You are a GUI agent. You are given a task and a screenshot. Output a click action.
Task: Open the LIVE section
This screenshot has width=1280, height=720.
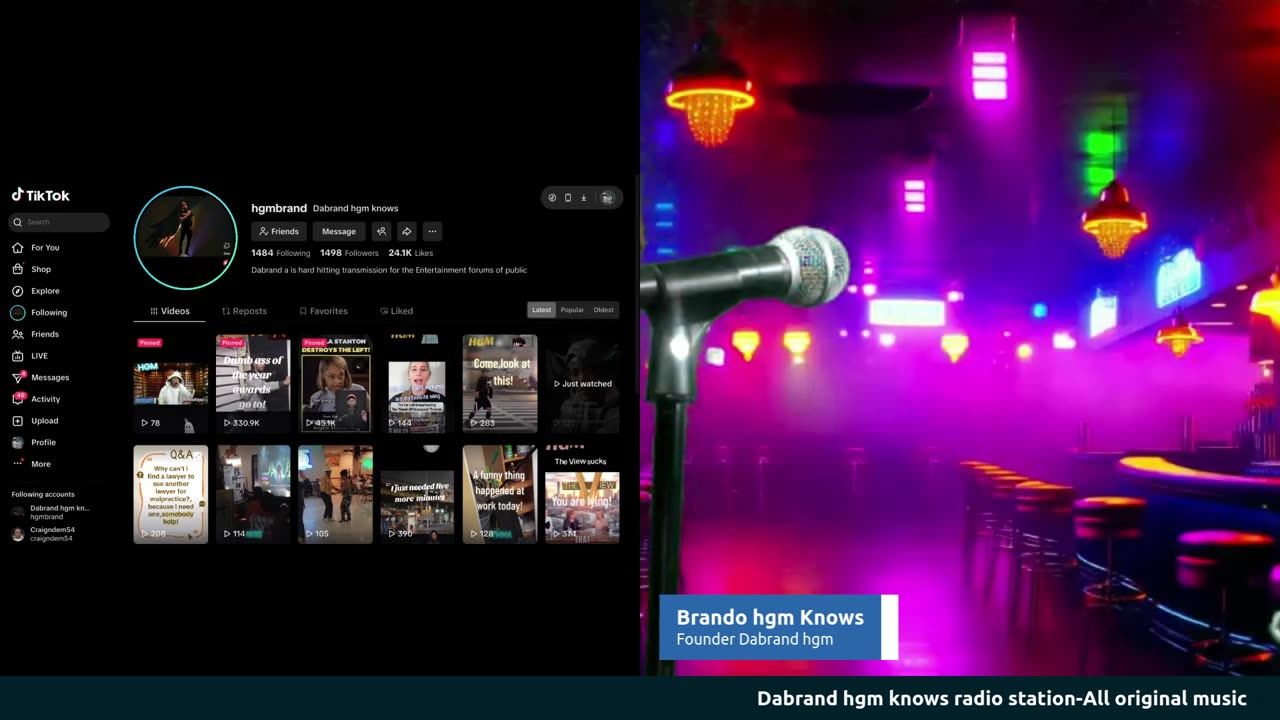(39, 356)
